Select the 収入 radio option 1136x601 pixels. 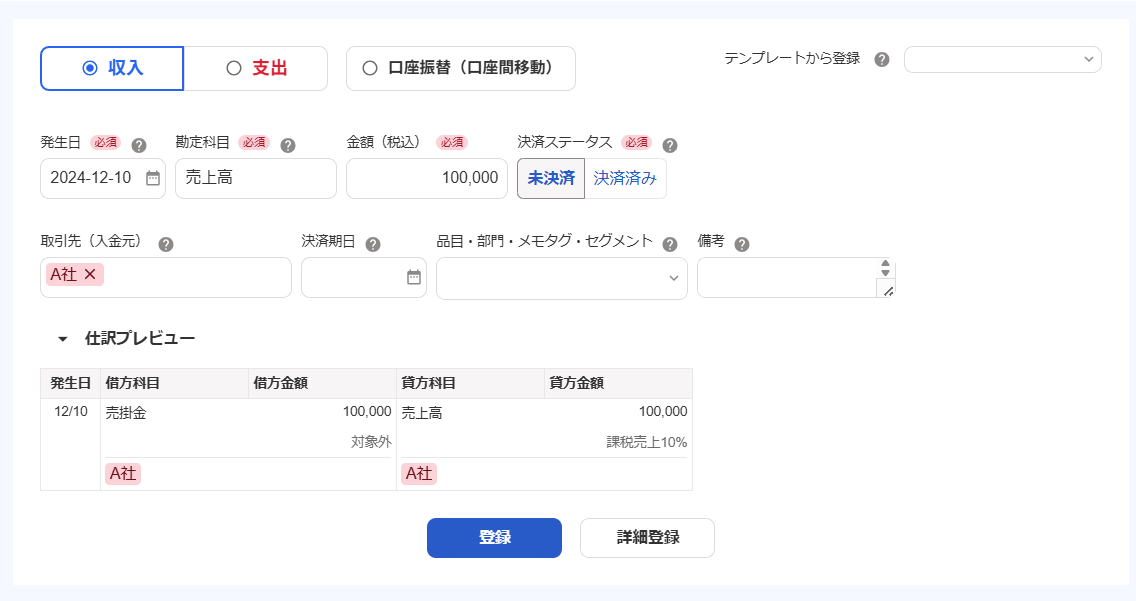pos(112,68)
